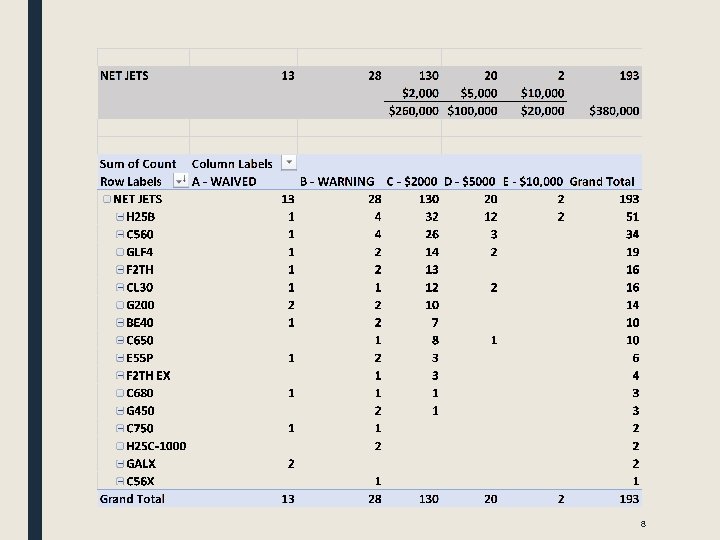Click the $2,000 rate cell
This screenshot has height=540, width=720.
click(420, 93)
